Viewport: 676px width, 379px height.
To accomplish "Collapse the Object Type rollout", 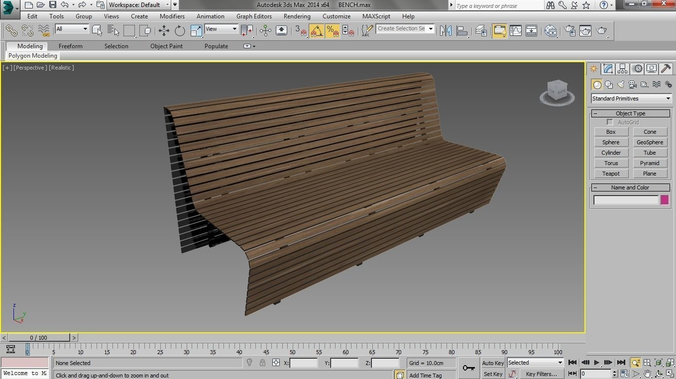I will click(x=630, y=113).
